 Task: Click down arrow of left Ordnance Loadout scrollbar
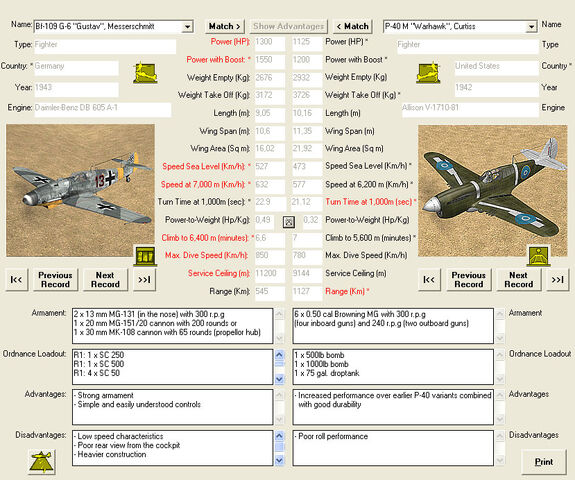(x=279, y=379)
